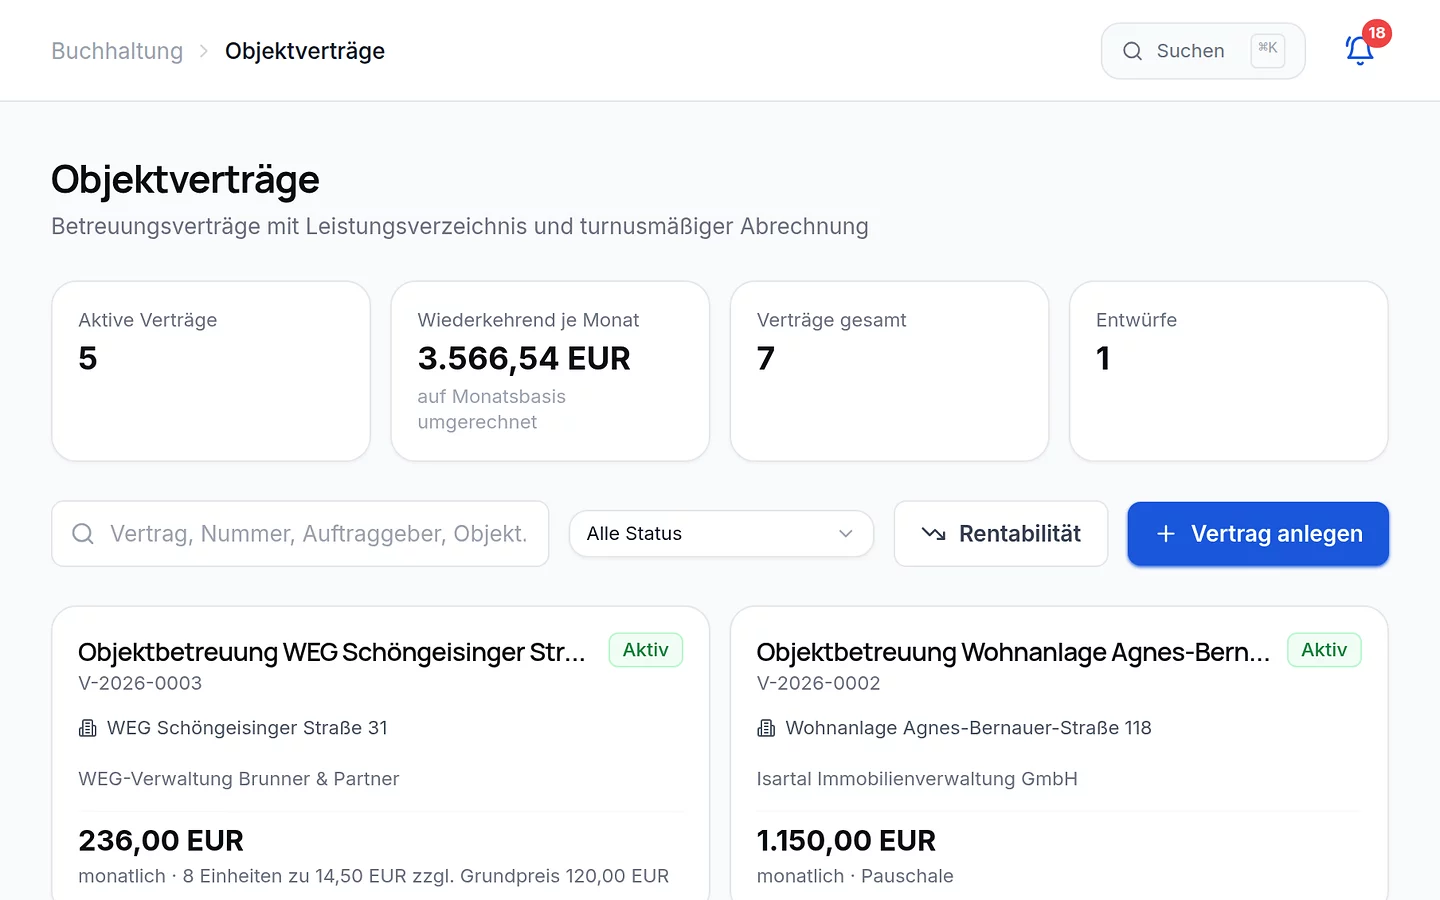Open the Rentabilität view

(1001, 534)
